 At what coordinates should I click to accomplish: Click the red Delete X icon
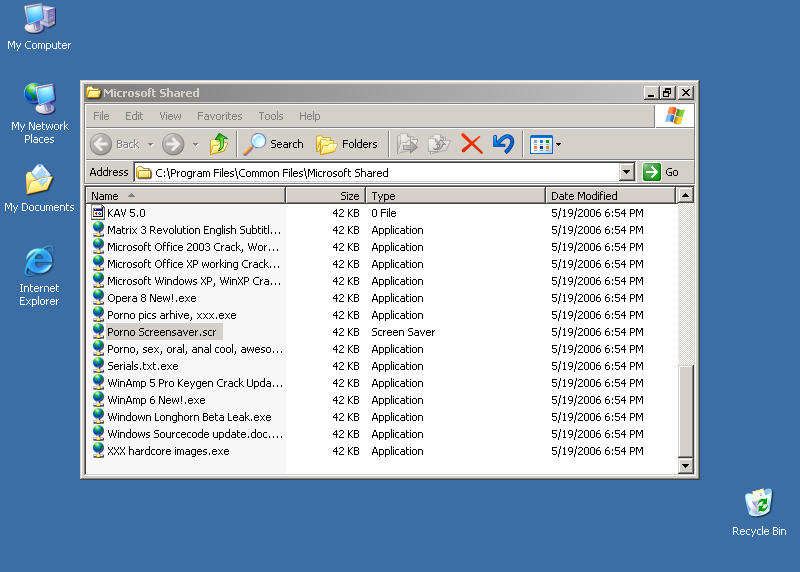(471, 144)
